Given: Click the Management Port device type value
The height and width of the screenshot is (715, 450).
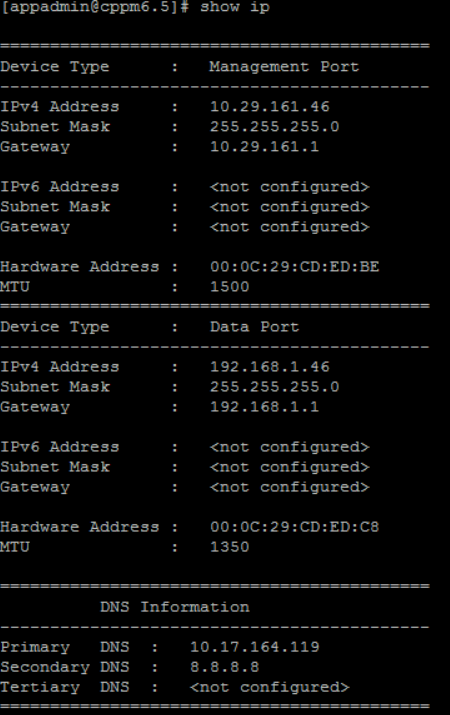Looking at the screenshot, I should click(284, 67).
